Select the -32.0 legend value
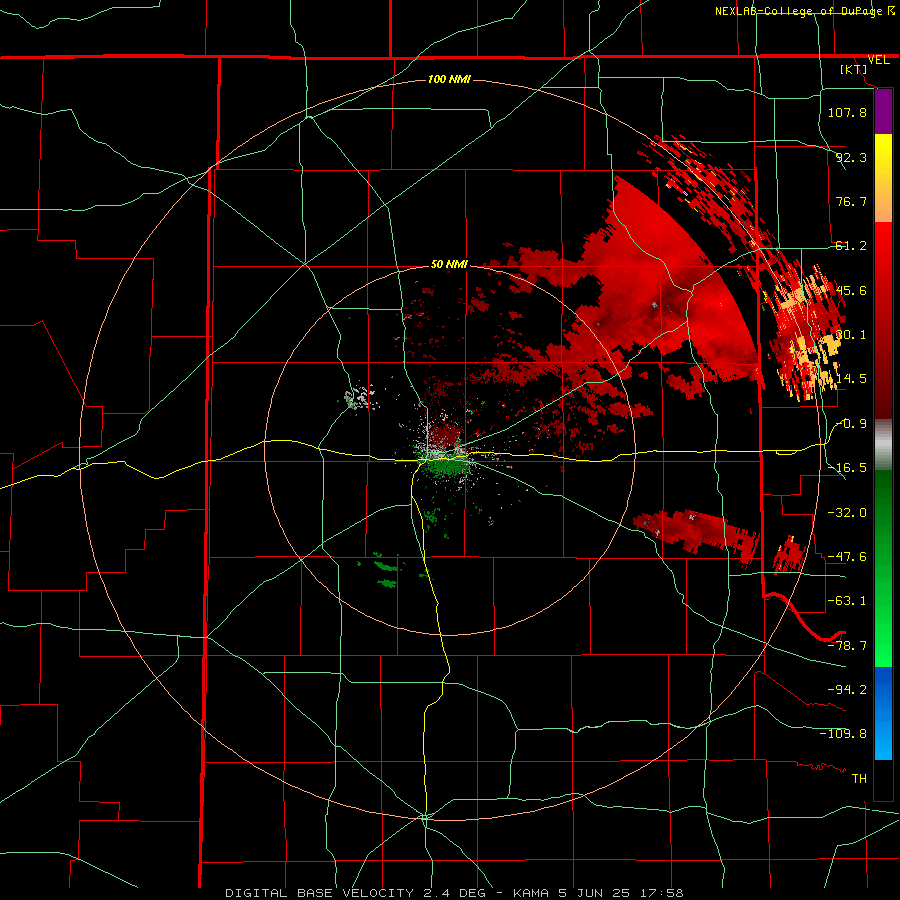The image size is (900, 900). tap(847, 513)
